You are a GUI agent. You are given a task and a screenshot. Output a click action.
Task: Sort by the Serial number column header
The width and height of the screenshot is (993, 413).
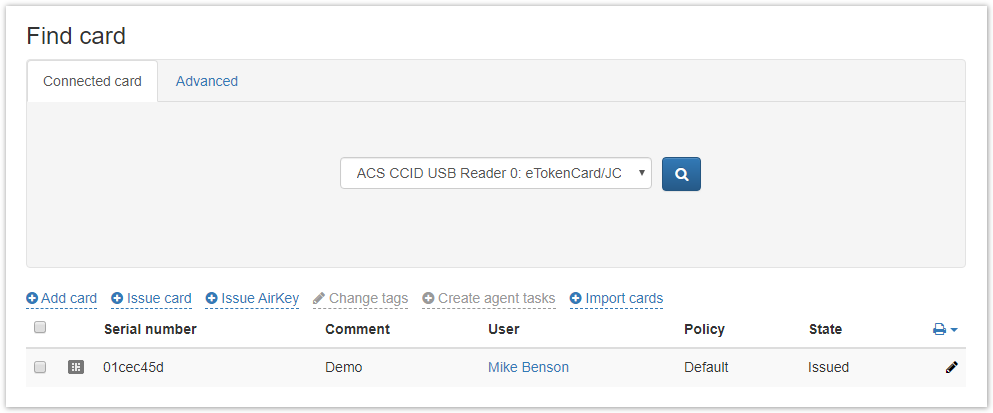(x=150, y=329)
